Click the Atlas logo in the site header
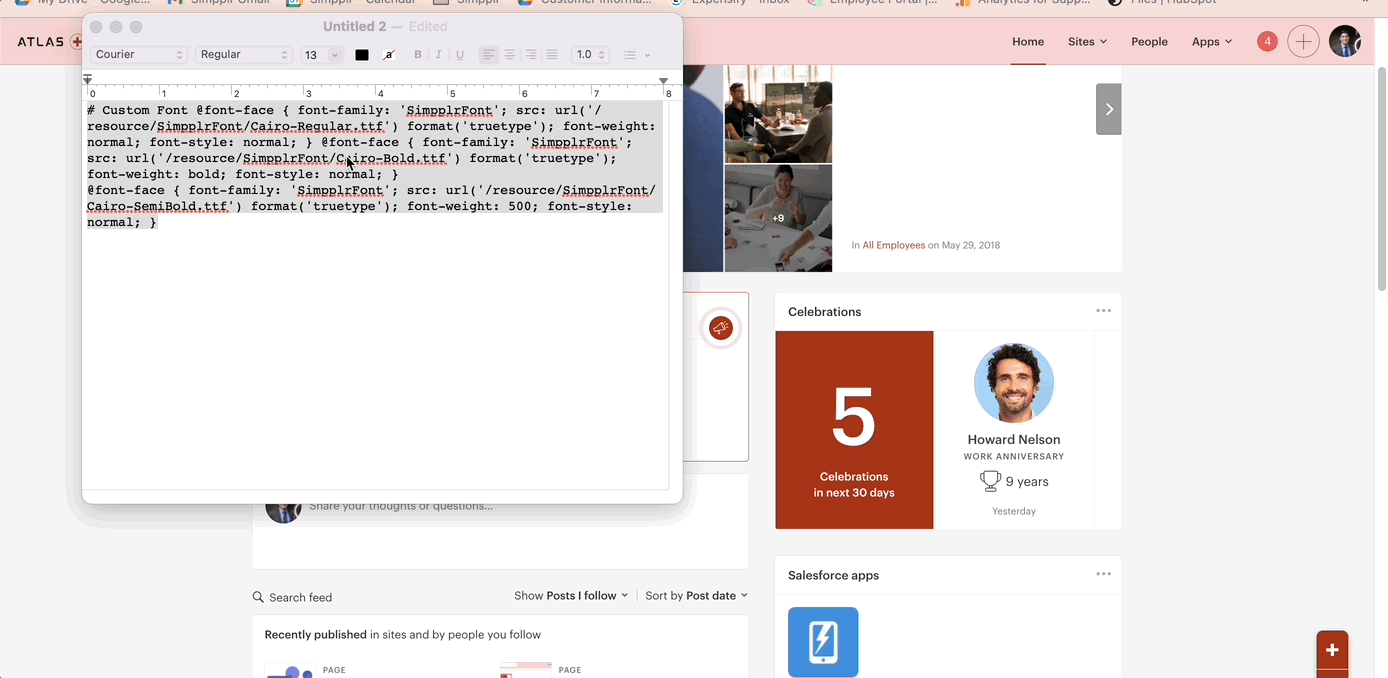 (x=50, y=42)
